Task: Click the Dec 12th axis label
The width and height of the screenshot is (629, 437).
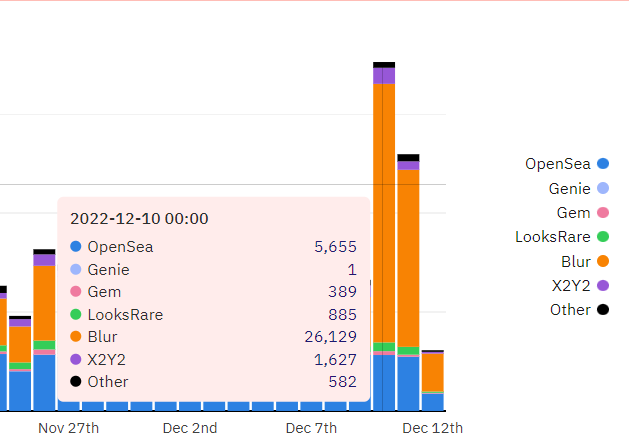Action: (x=432, y=428)
